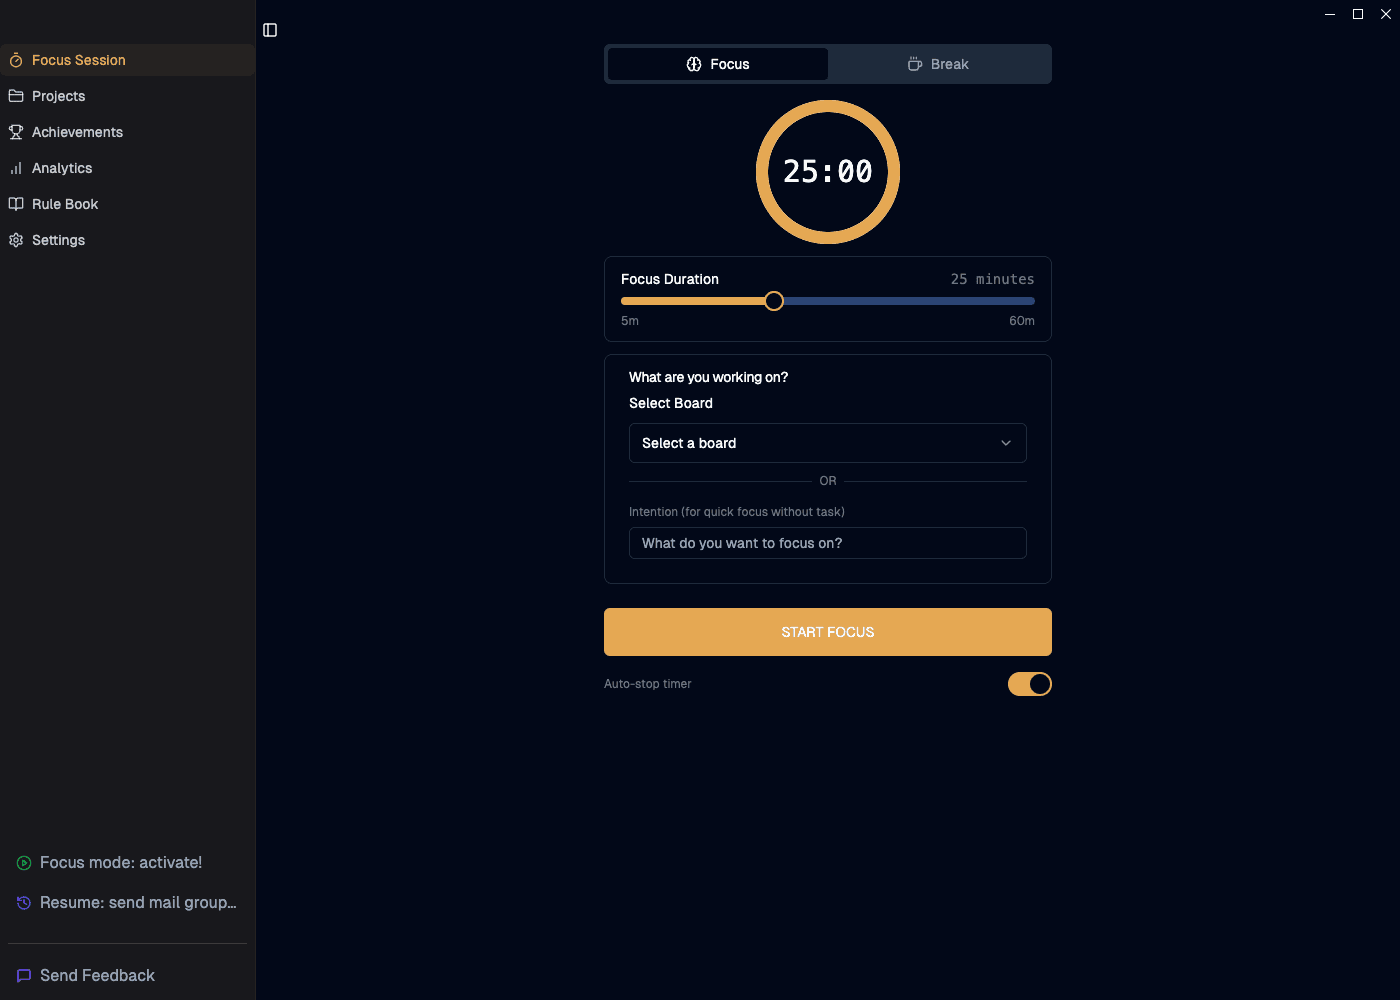Click the chevron arrow in the board selector
This screenshot has width=1400, height=1000.
tap(1006, 443)
